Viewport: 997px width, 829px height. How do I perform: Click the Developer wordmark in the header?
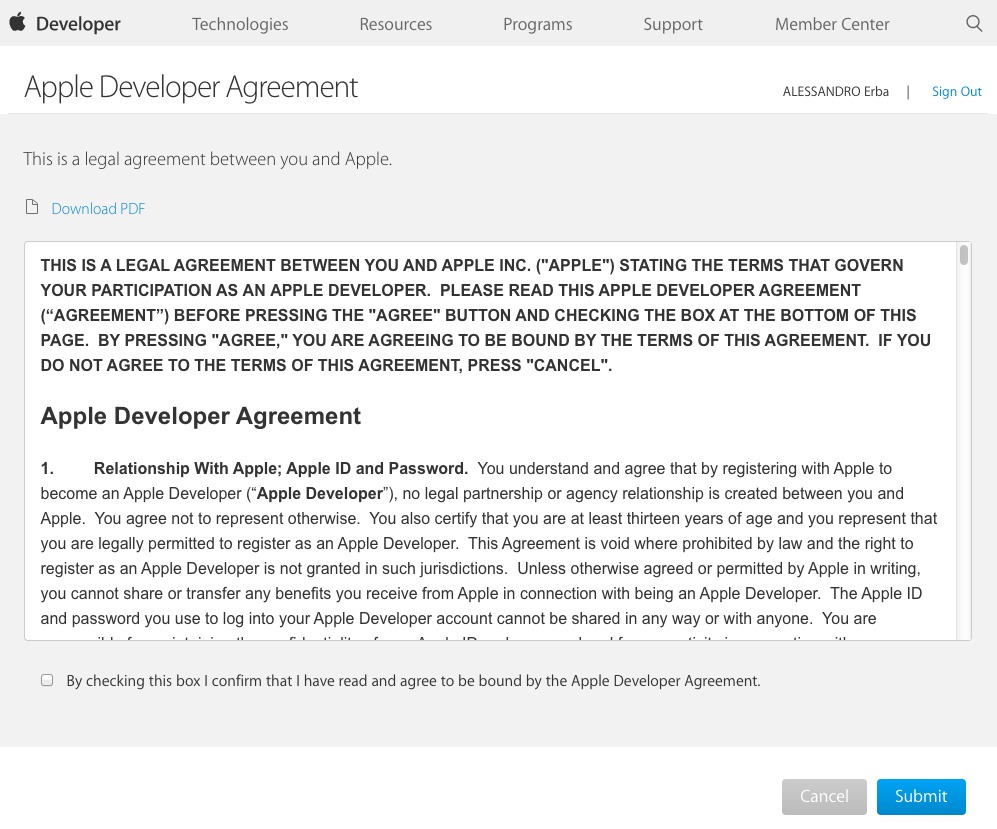click(x=78, y=24)
